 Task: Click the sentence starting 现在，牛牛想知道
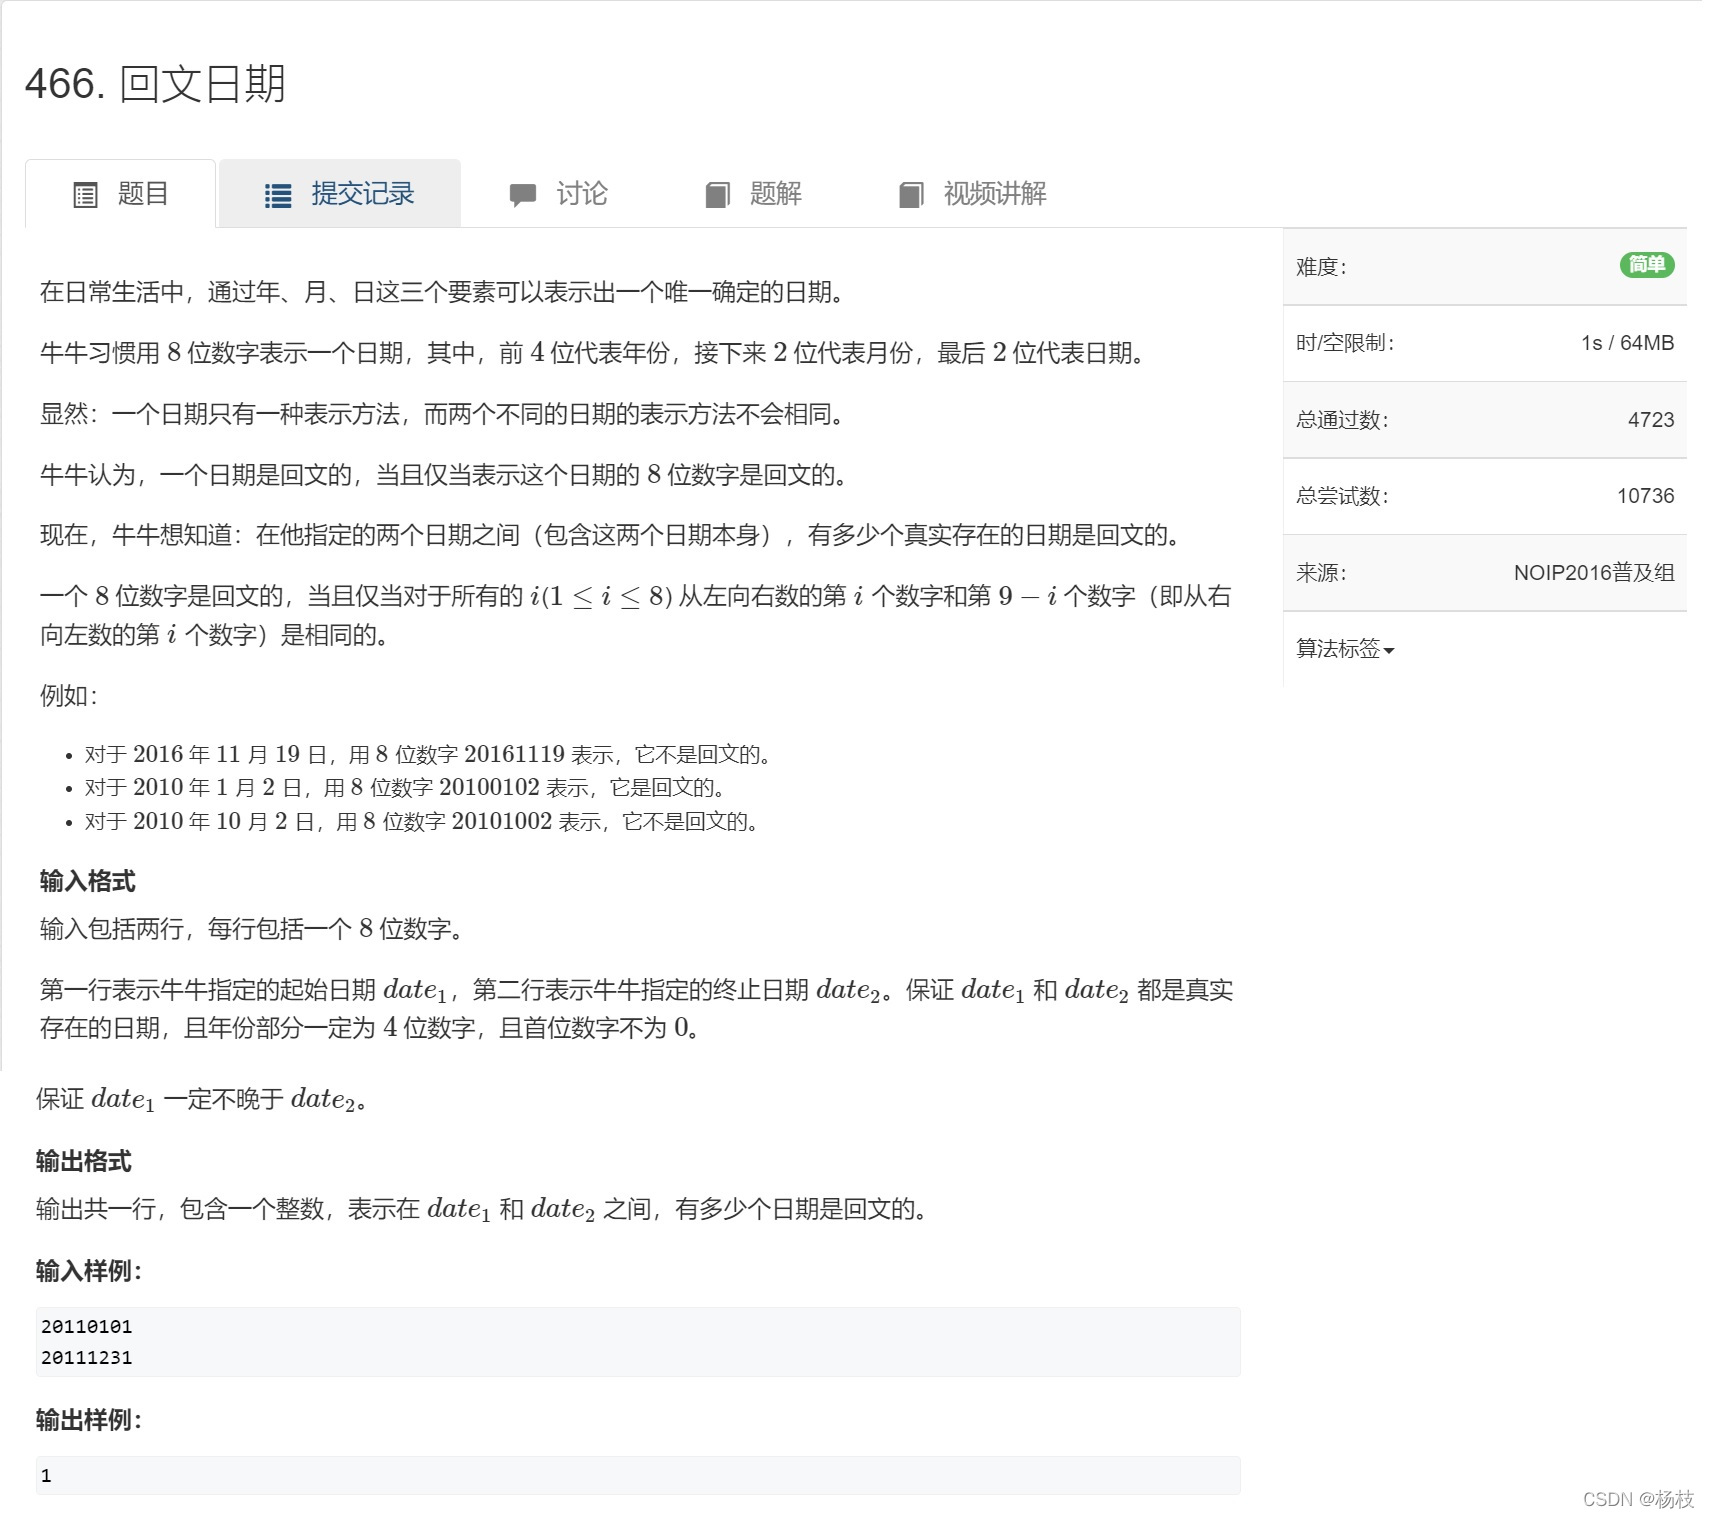click(610, 535)
